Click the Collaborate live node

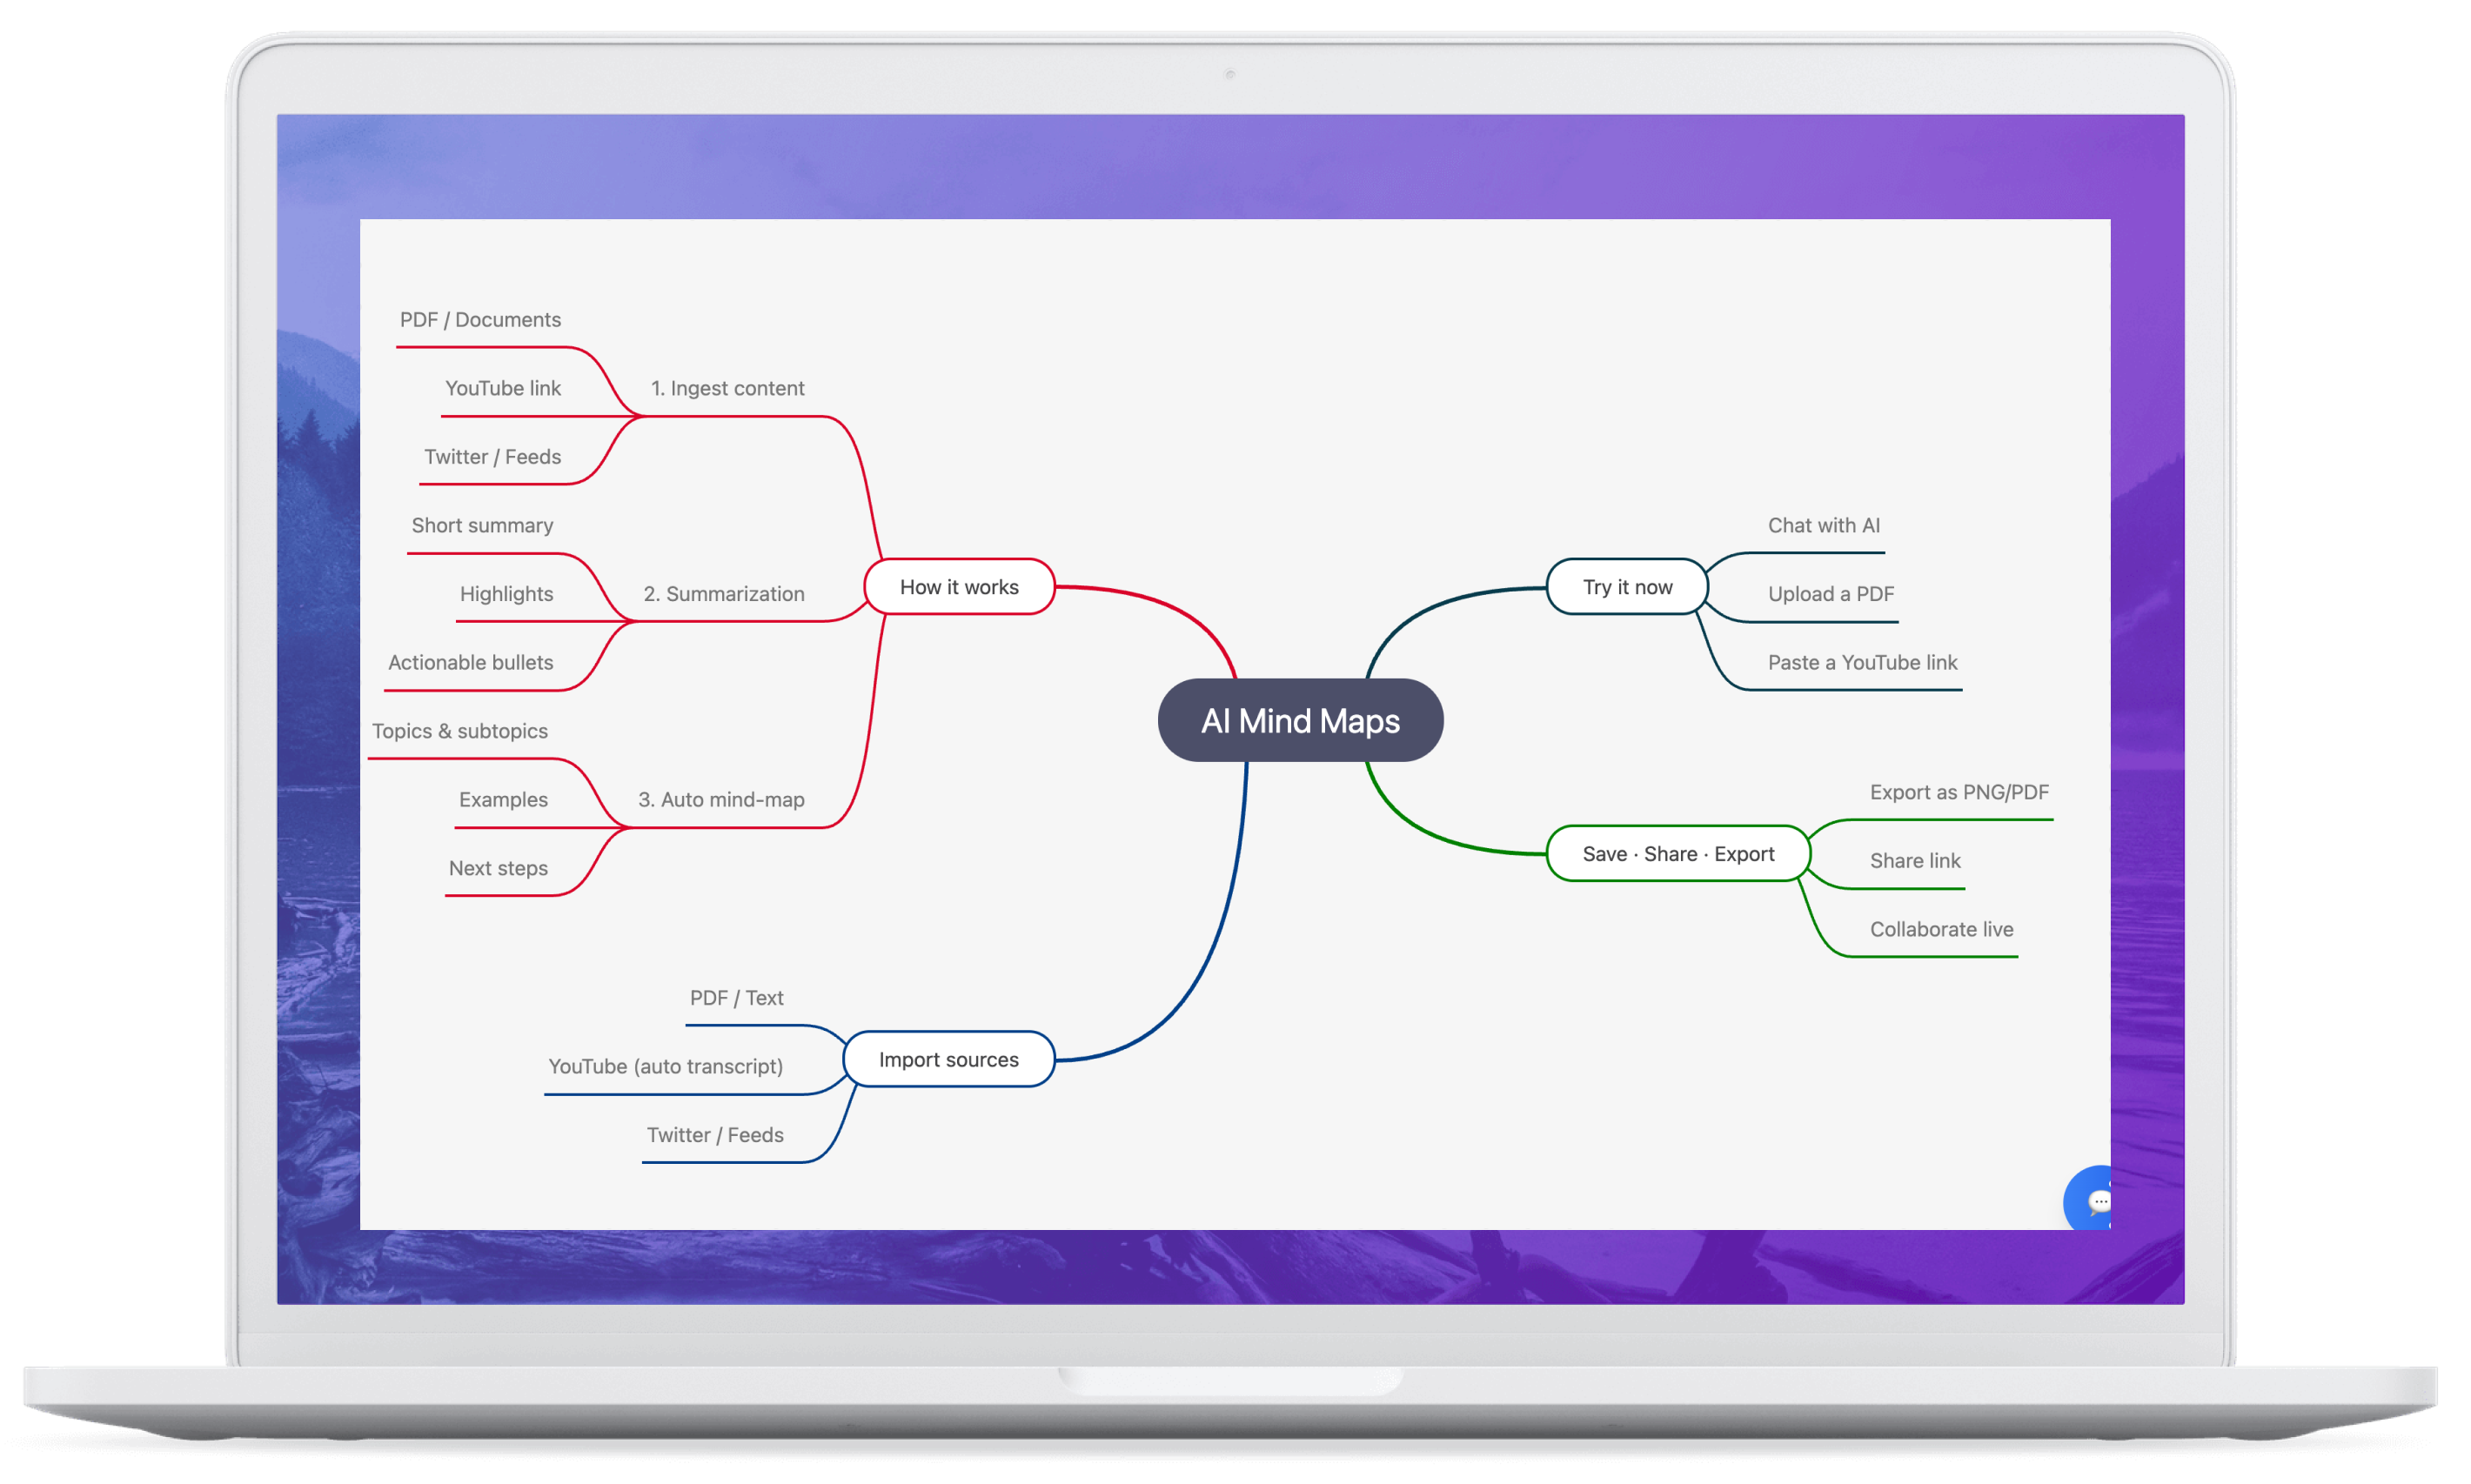[1942, 929]
